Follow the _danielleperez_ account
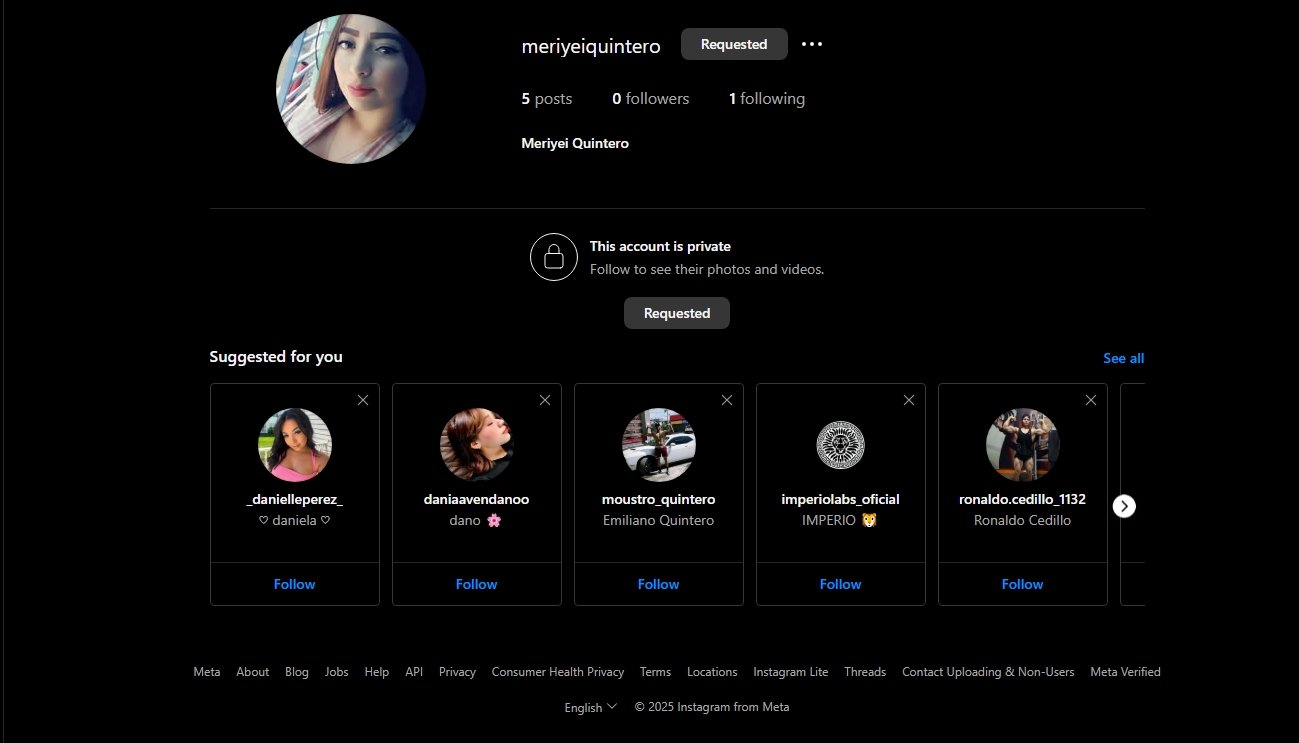Viewport: 1299px width, 743px height. click(294, 584)
